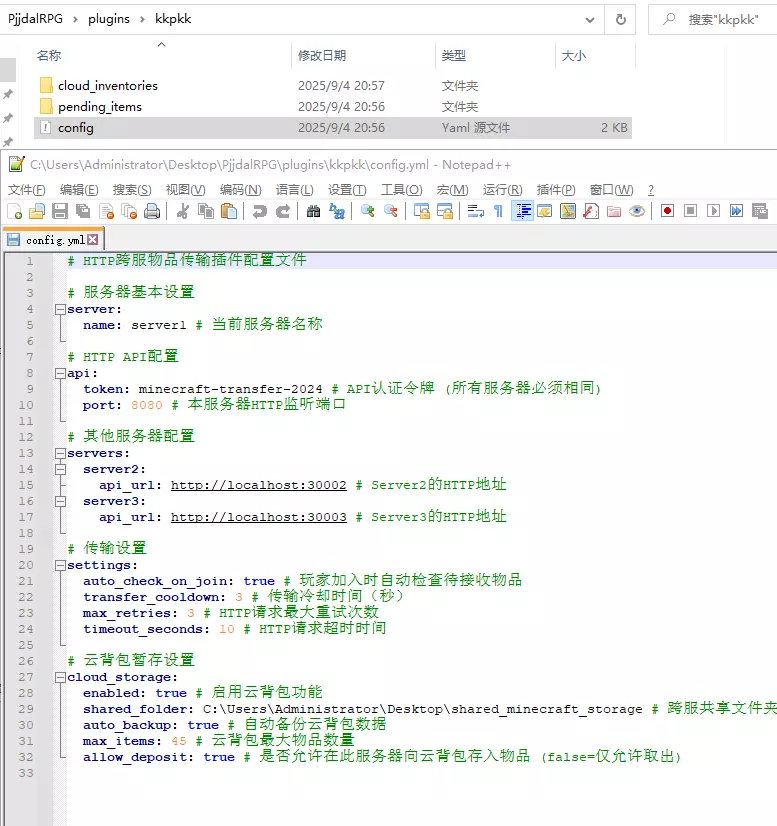Click the http://localhost:30003 link
The image size is (777, 826).
[x=259, y=517]
